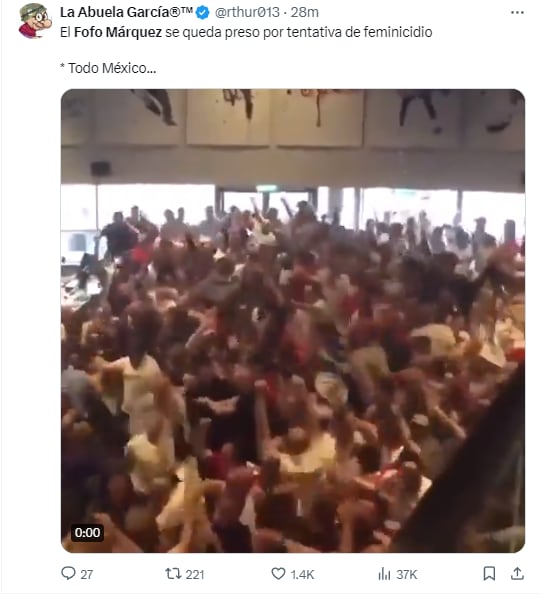Click the 1.4K likes count
Image resolution: width=540 pixels, height=594 pixels.
[x=302, y=574]
